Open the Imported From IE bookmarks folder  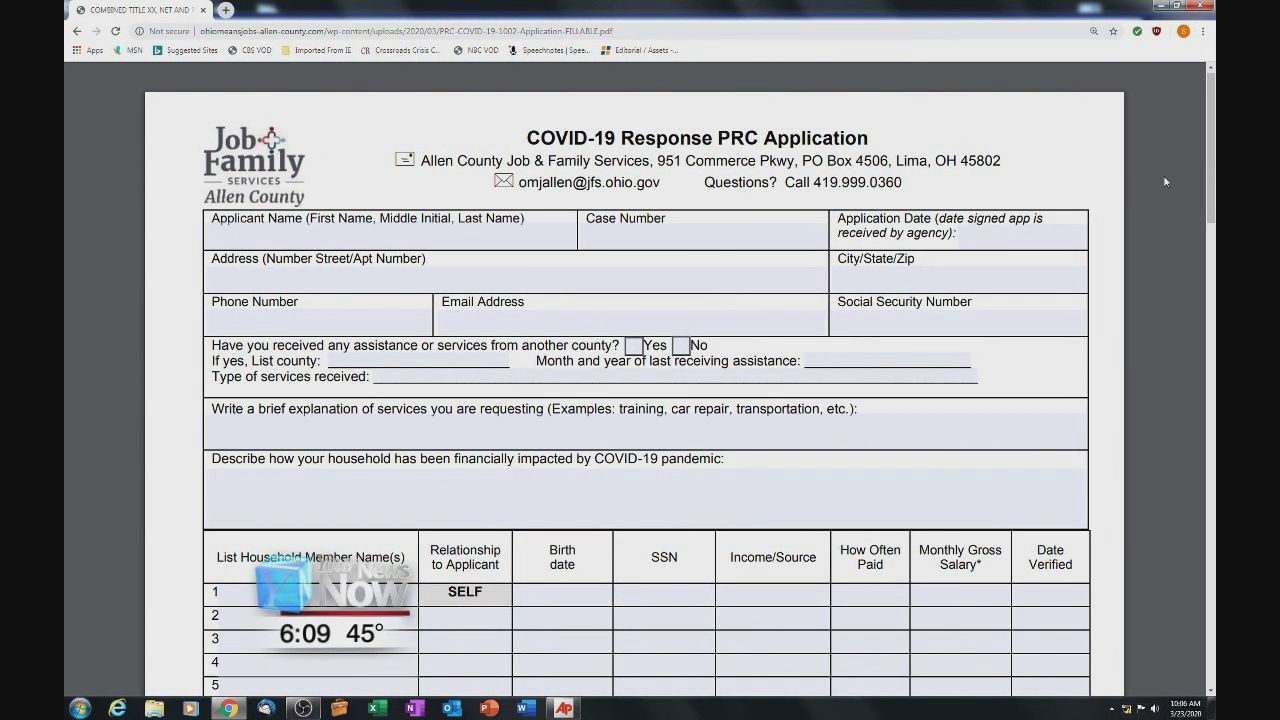[x=317, y=50]
